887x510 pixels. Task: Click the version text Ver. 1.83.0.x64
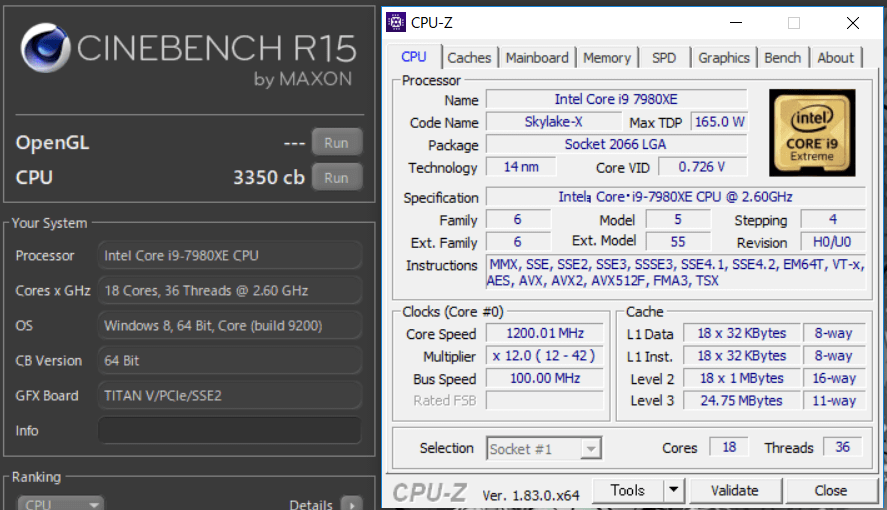coord(531,496)
